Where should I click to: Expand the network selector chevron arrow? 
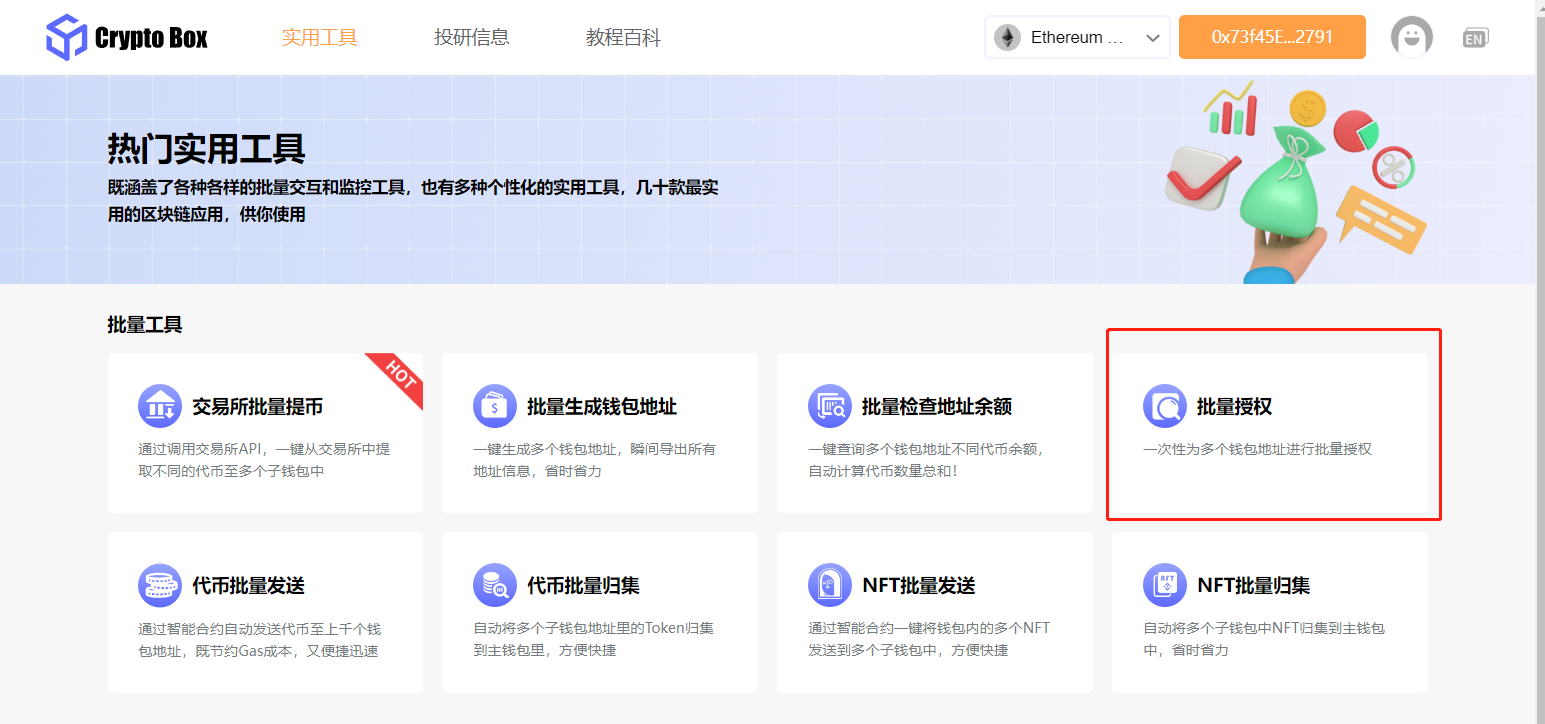(1154, 36)
